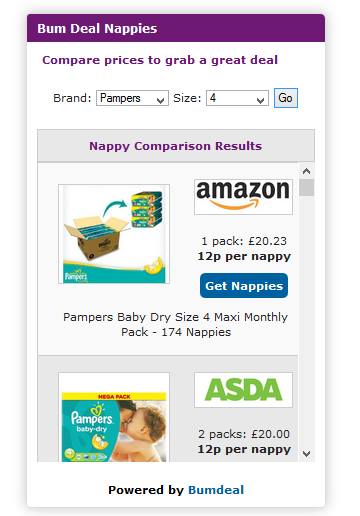
Task: Click the Brand dropdown arrow
Action: [x=161, y=100]
